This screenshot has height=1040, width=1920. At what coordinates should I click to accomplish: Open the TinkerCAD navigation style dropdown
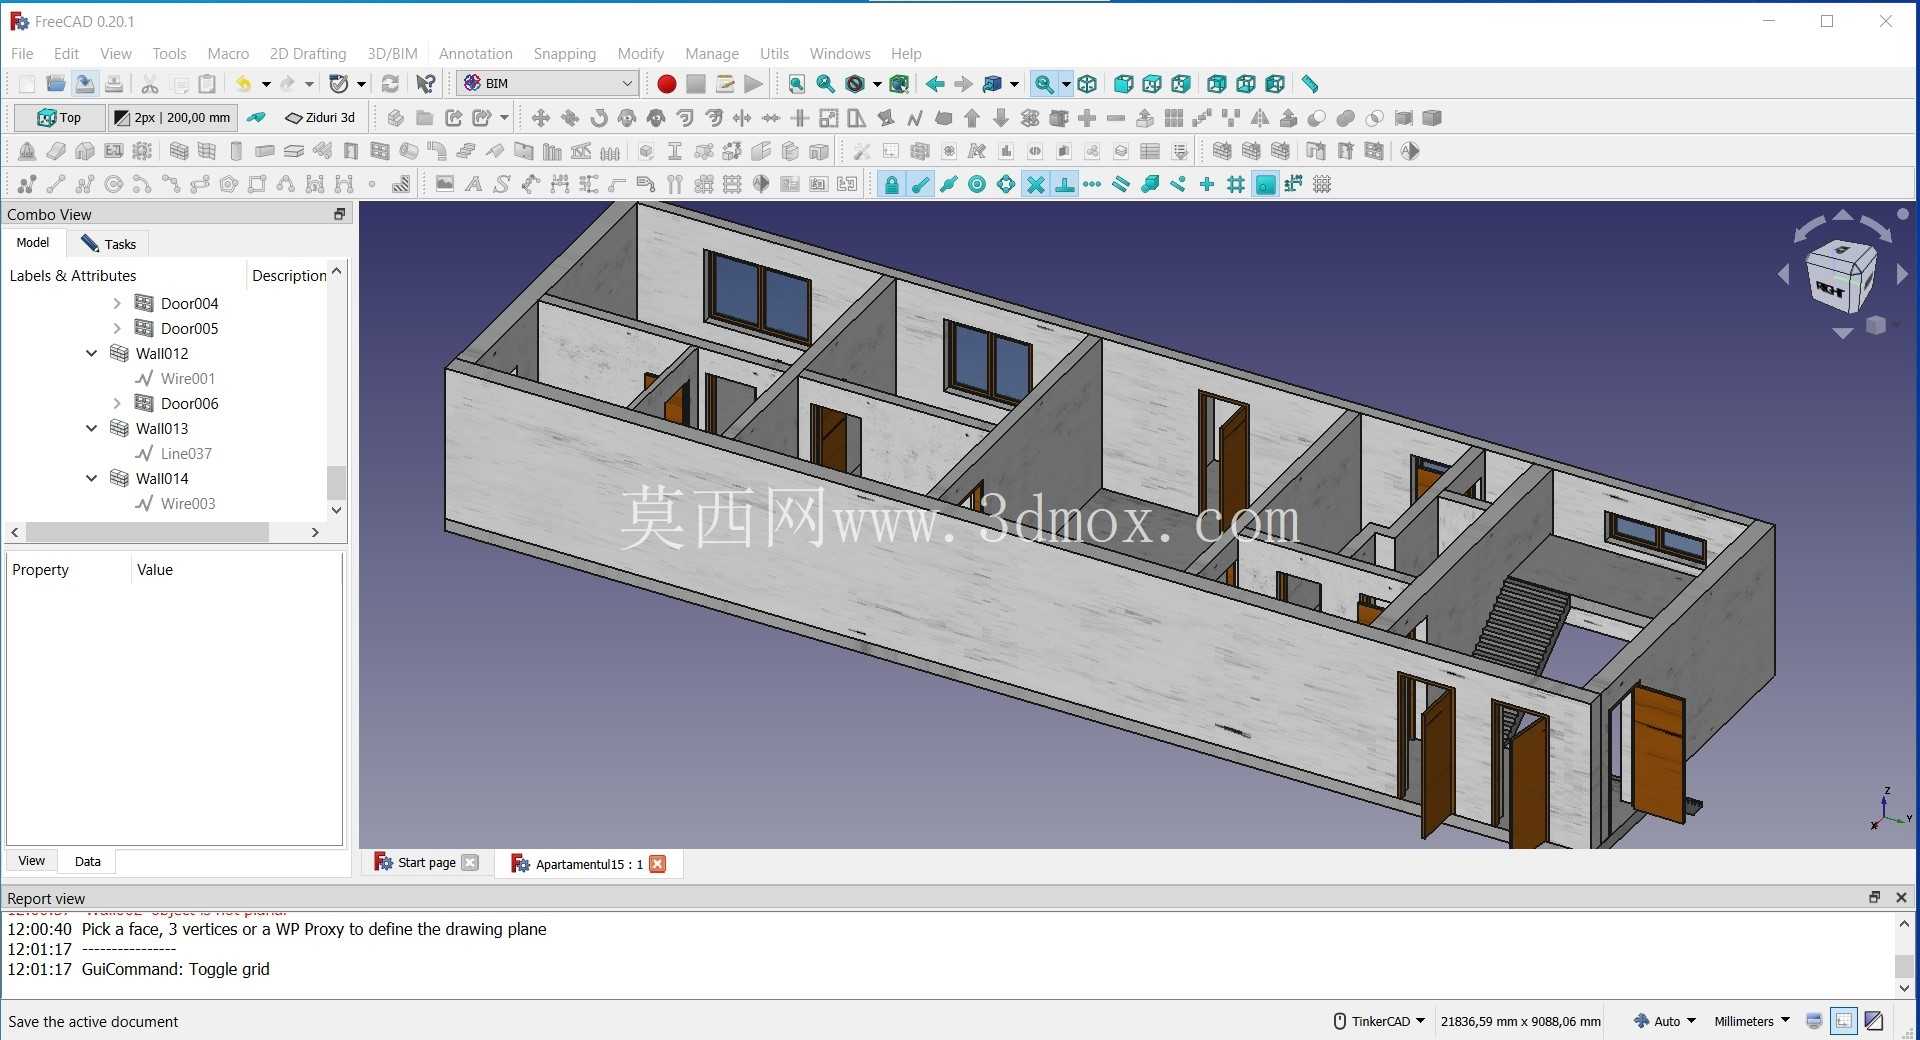1380,1021
